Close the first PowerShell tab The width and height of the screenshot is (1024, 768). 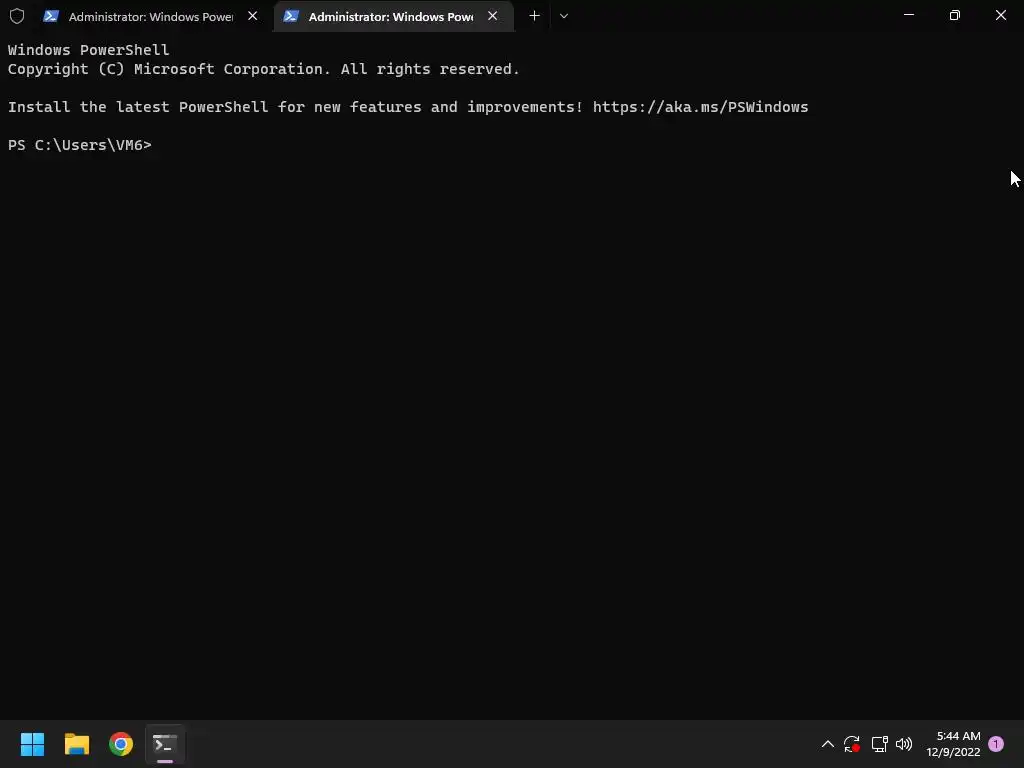click(x=252, y=16)
